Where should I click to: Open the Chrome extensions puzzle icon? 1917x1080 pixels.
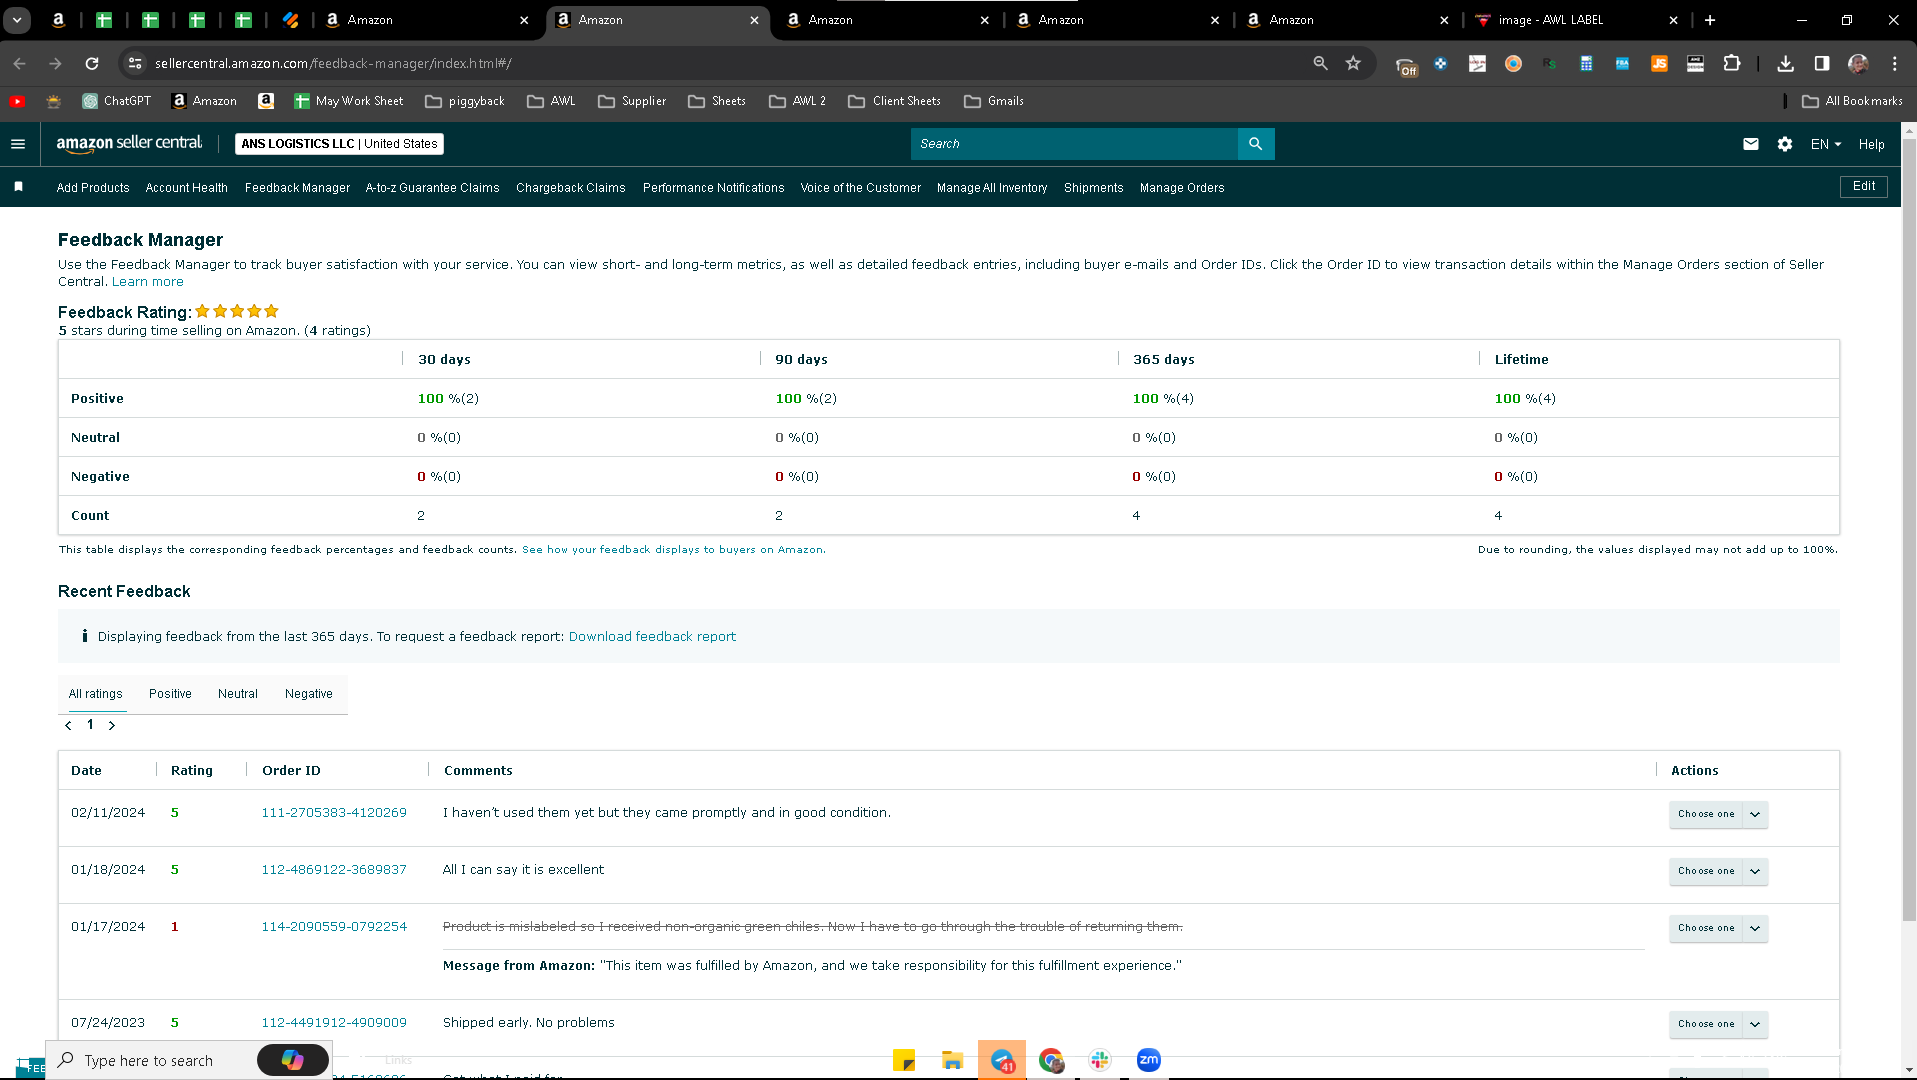click(1732, 63)
